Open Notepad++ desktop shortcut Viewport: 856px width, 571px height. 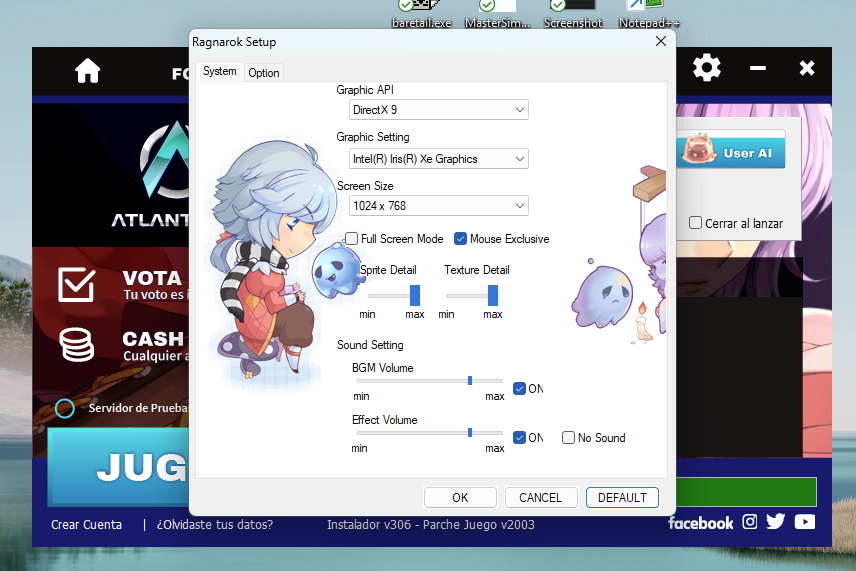[x=649, y=15]
